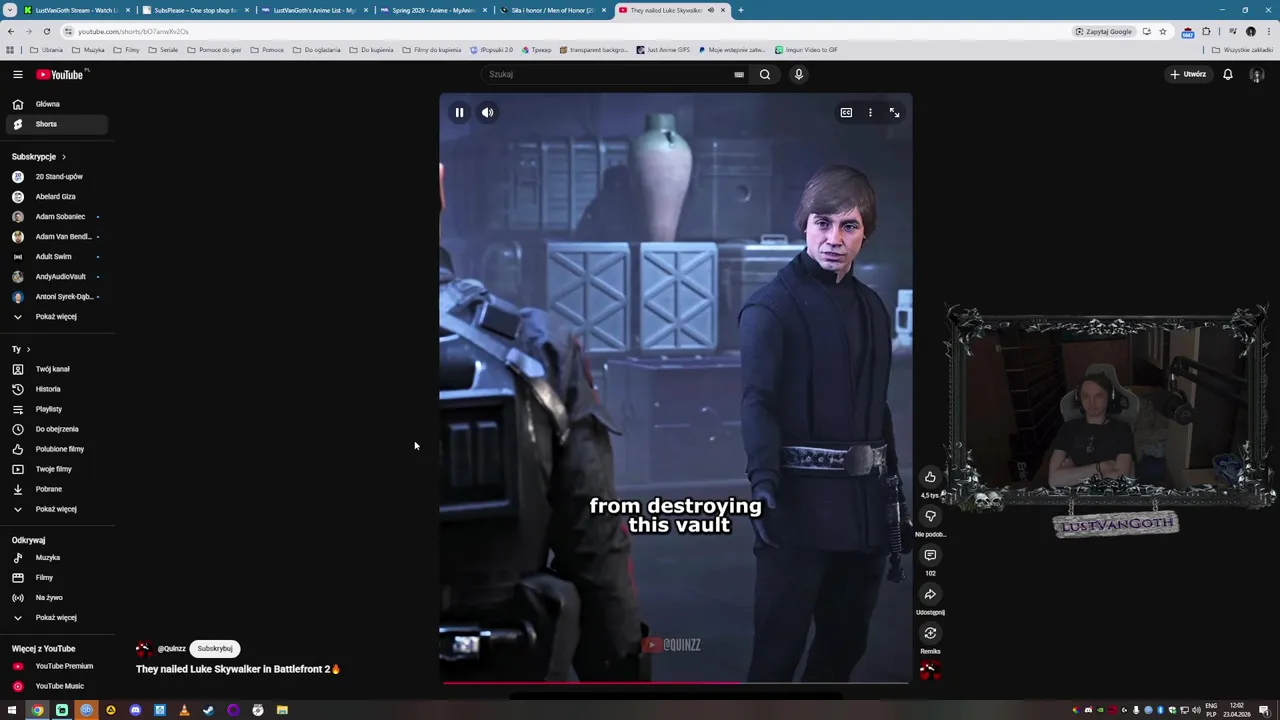Open VLC from the taskbar
Viewport: 1280px width, 720px height.
pos(184,710)
